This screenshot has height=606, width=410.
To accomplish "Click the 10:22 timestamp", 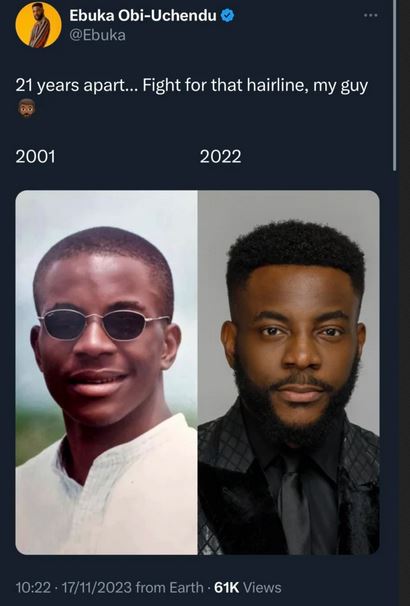I will click(x=33, y=587).
